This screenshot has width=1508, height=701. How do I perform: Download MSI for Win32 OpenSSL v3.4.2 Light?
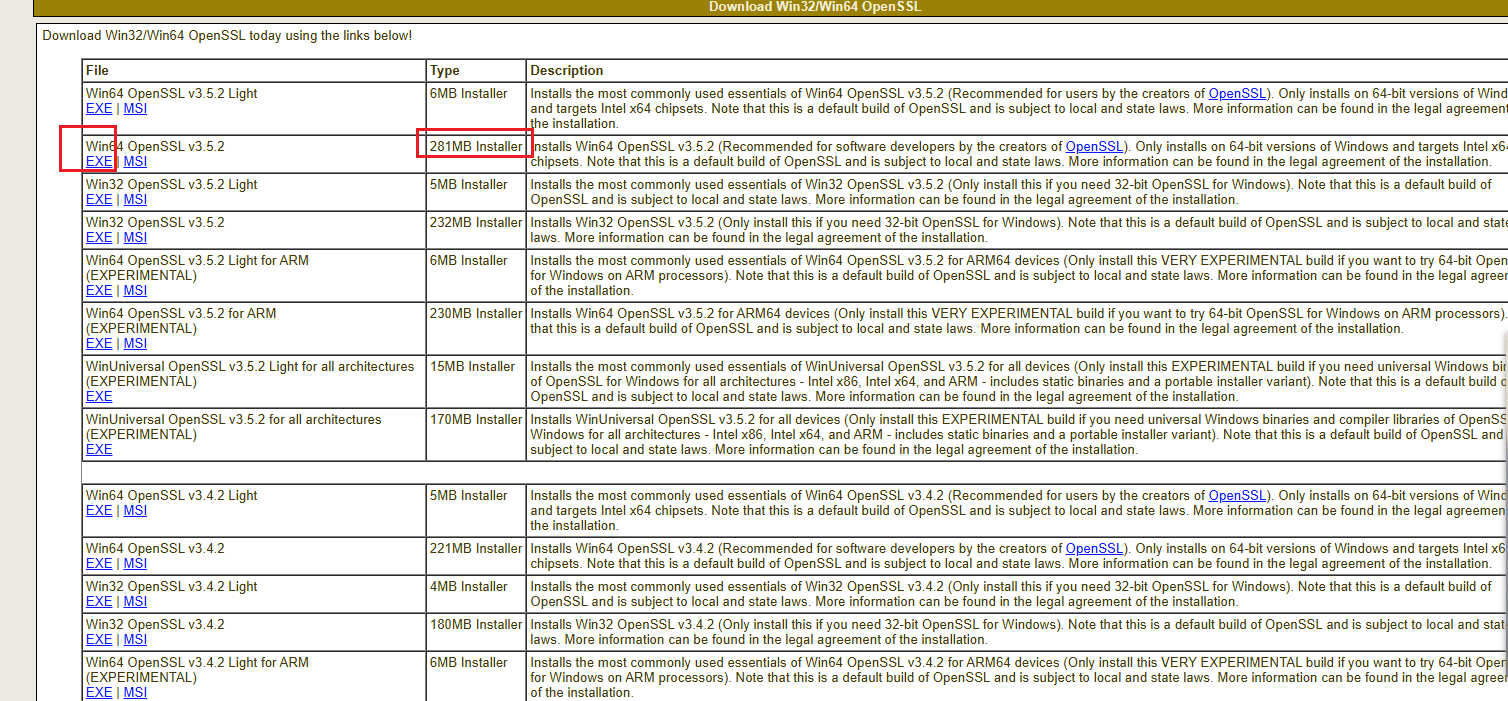coord(135,601)
